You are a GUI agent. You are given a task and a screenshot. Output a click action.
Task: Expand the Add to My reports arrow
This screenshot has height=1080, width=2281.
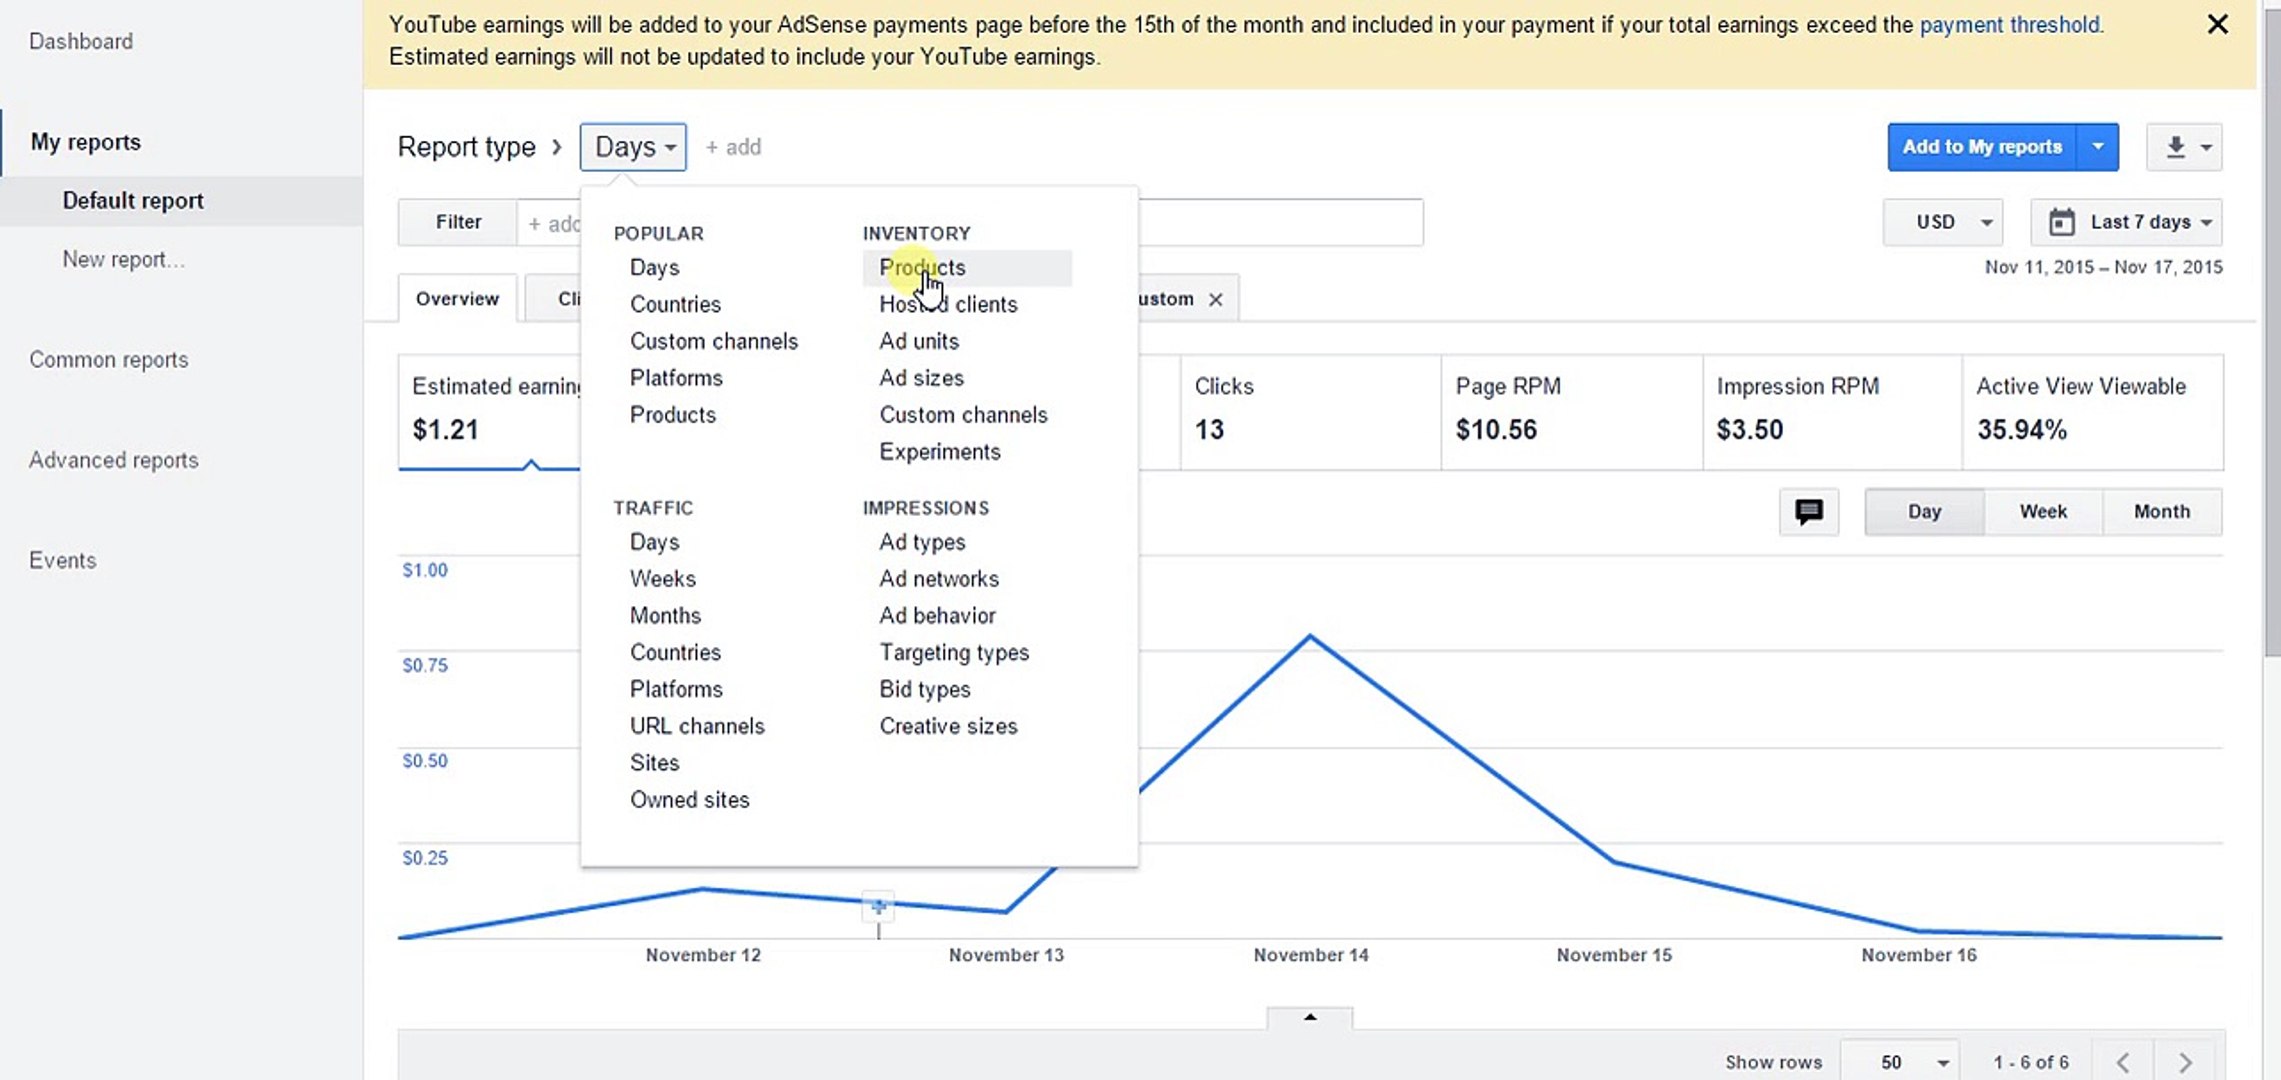click(x=2098, y=147)
